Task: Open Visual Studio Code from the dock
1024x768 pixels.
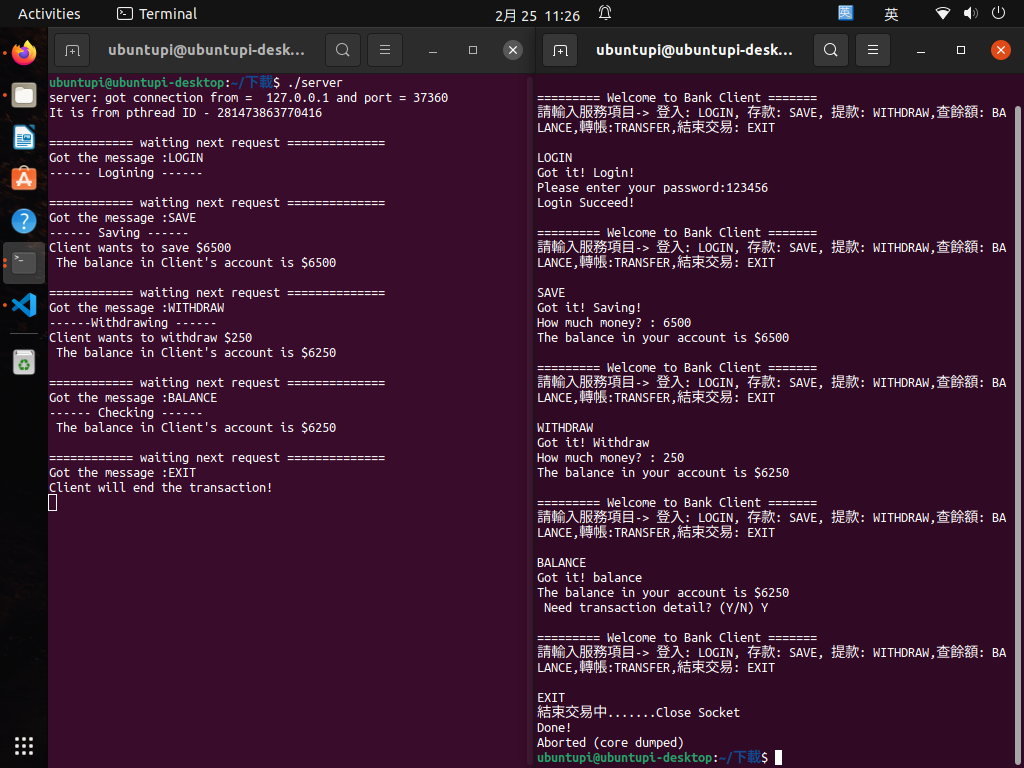Action: click(x=24, y=306)
